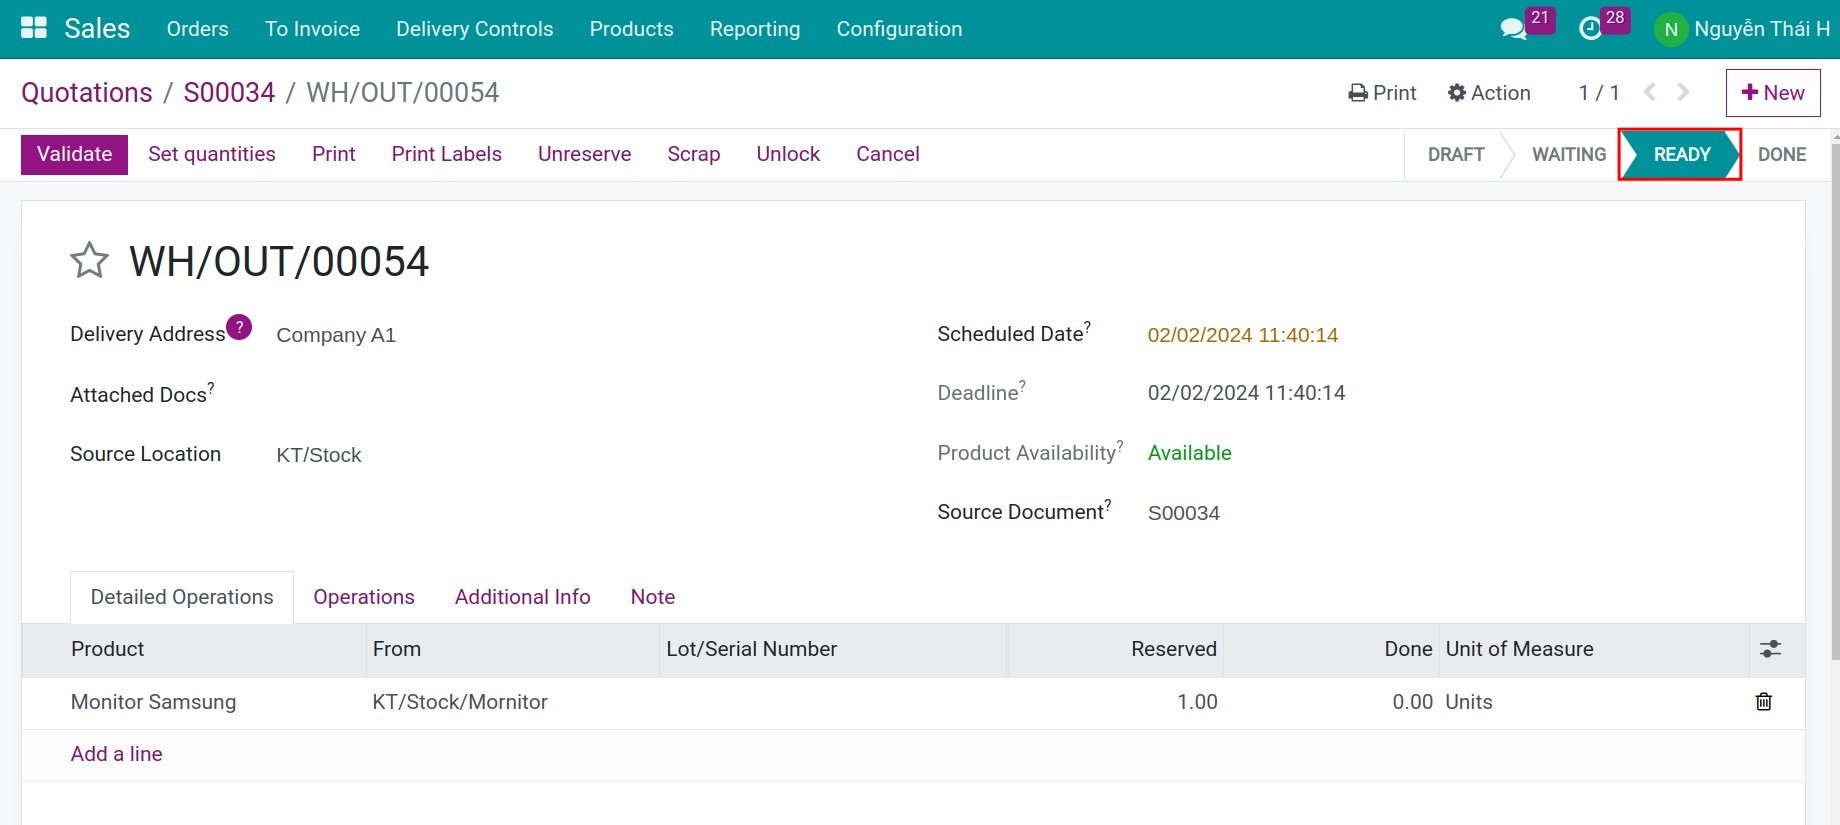
Task: Switch to the Operations tab
Action: coord(363,597)
